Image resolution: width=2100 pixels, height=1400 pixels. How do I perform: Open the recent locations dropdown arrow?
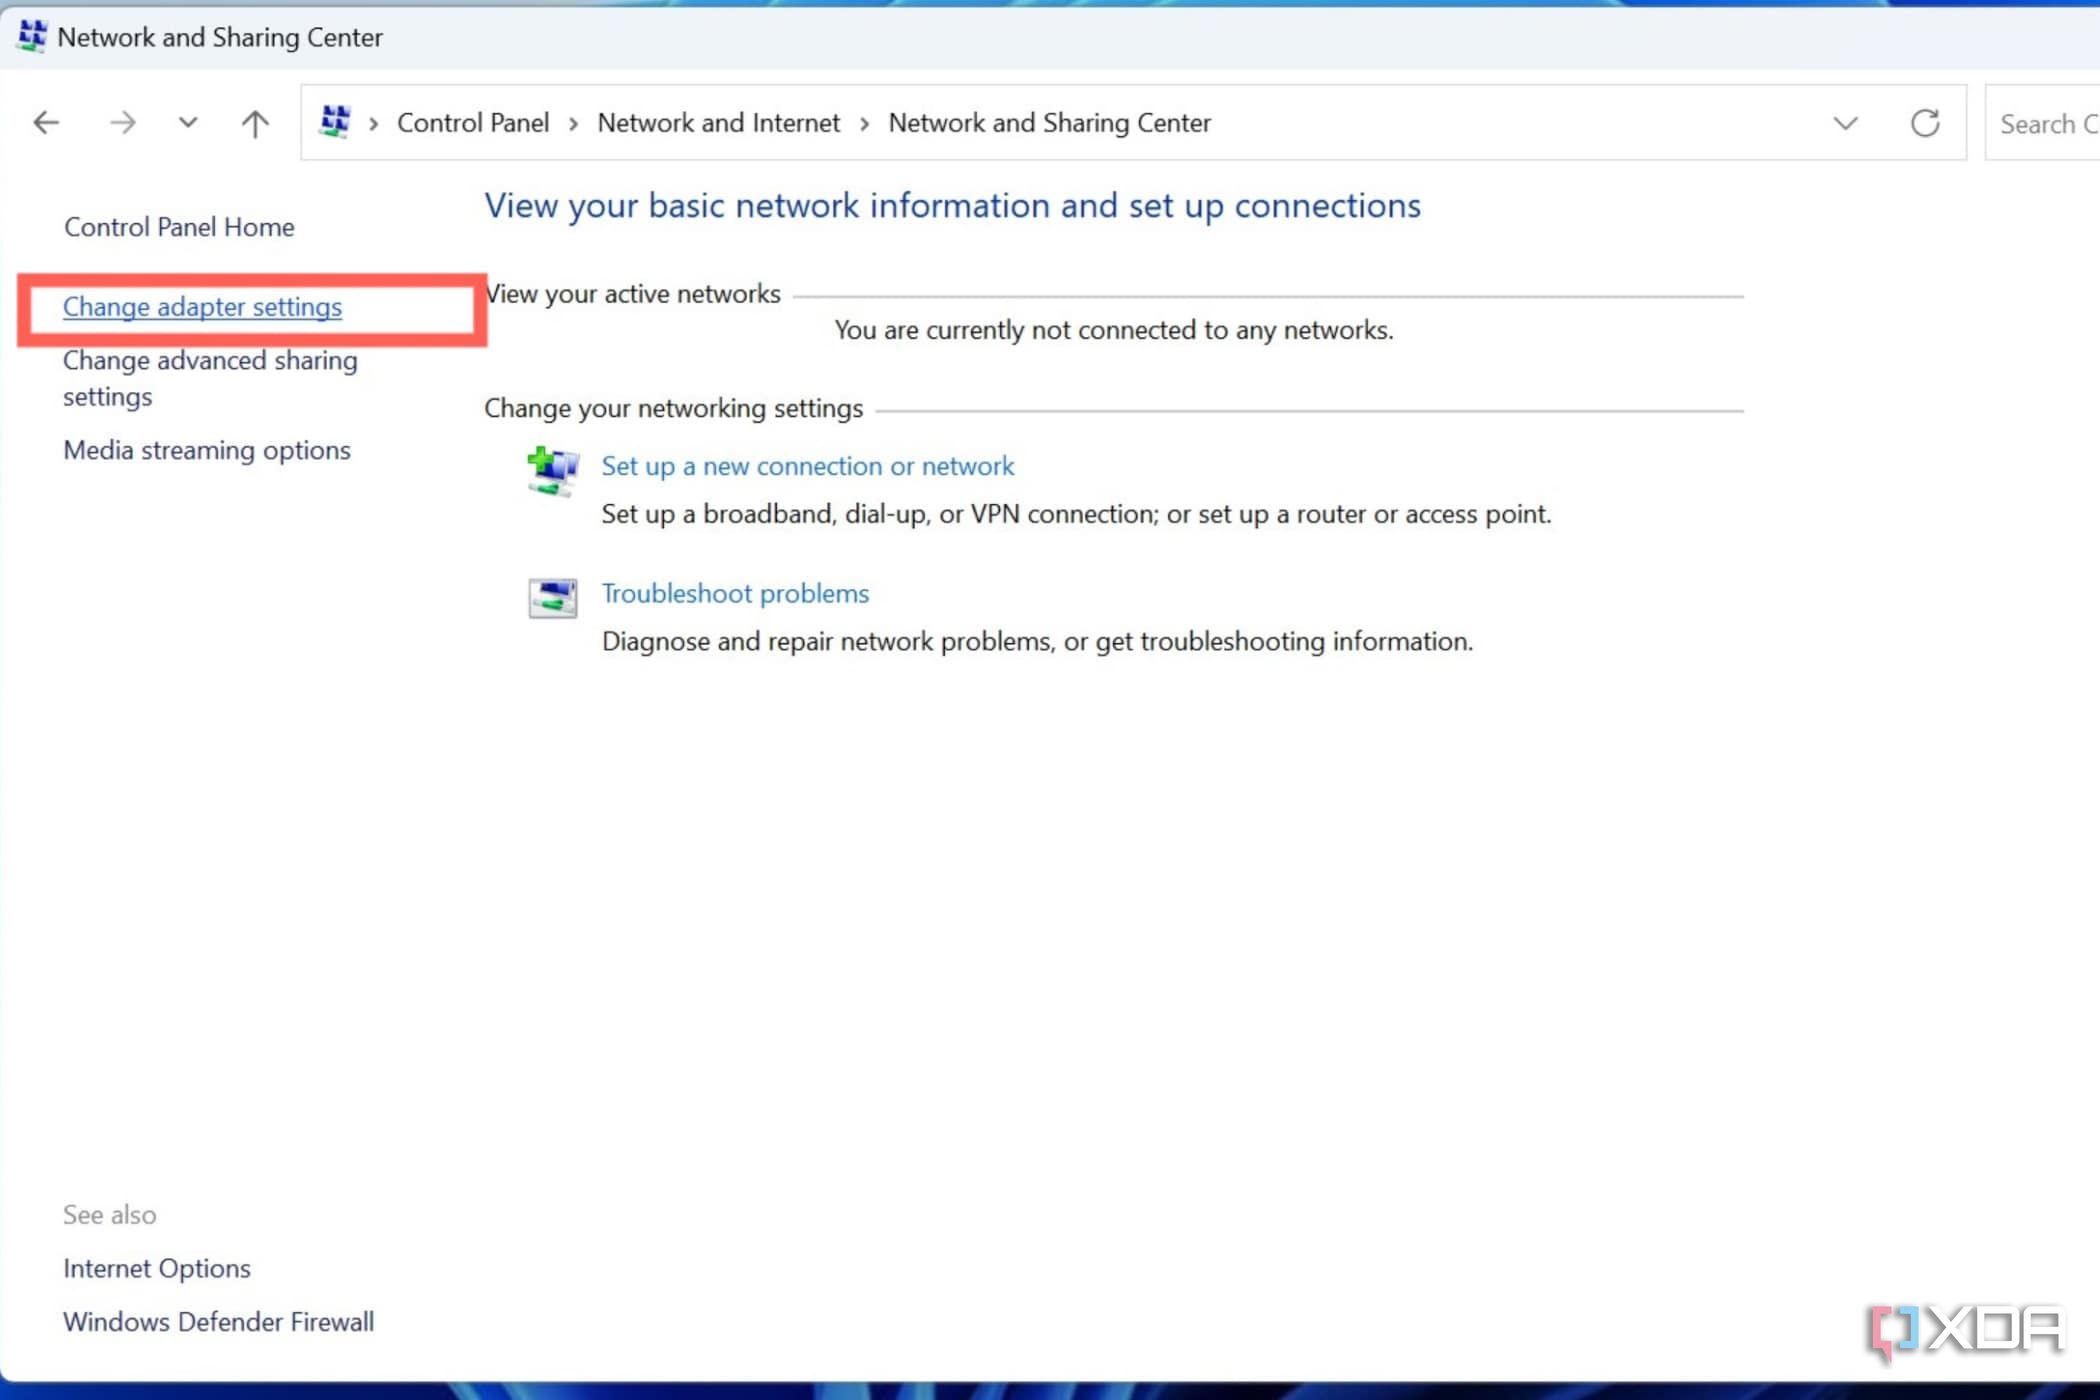tap(187, 122)
